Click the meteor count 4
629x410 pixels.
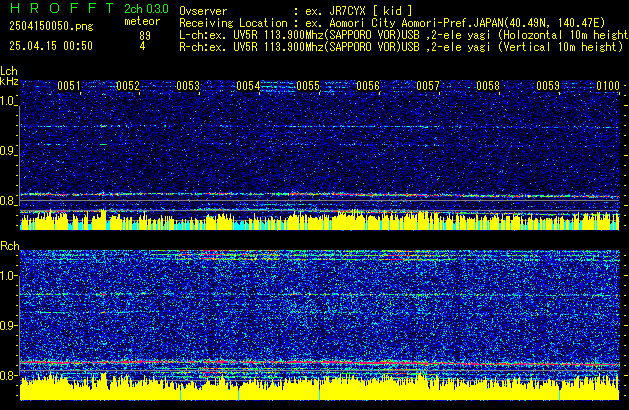[142, 46]
